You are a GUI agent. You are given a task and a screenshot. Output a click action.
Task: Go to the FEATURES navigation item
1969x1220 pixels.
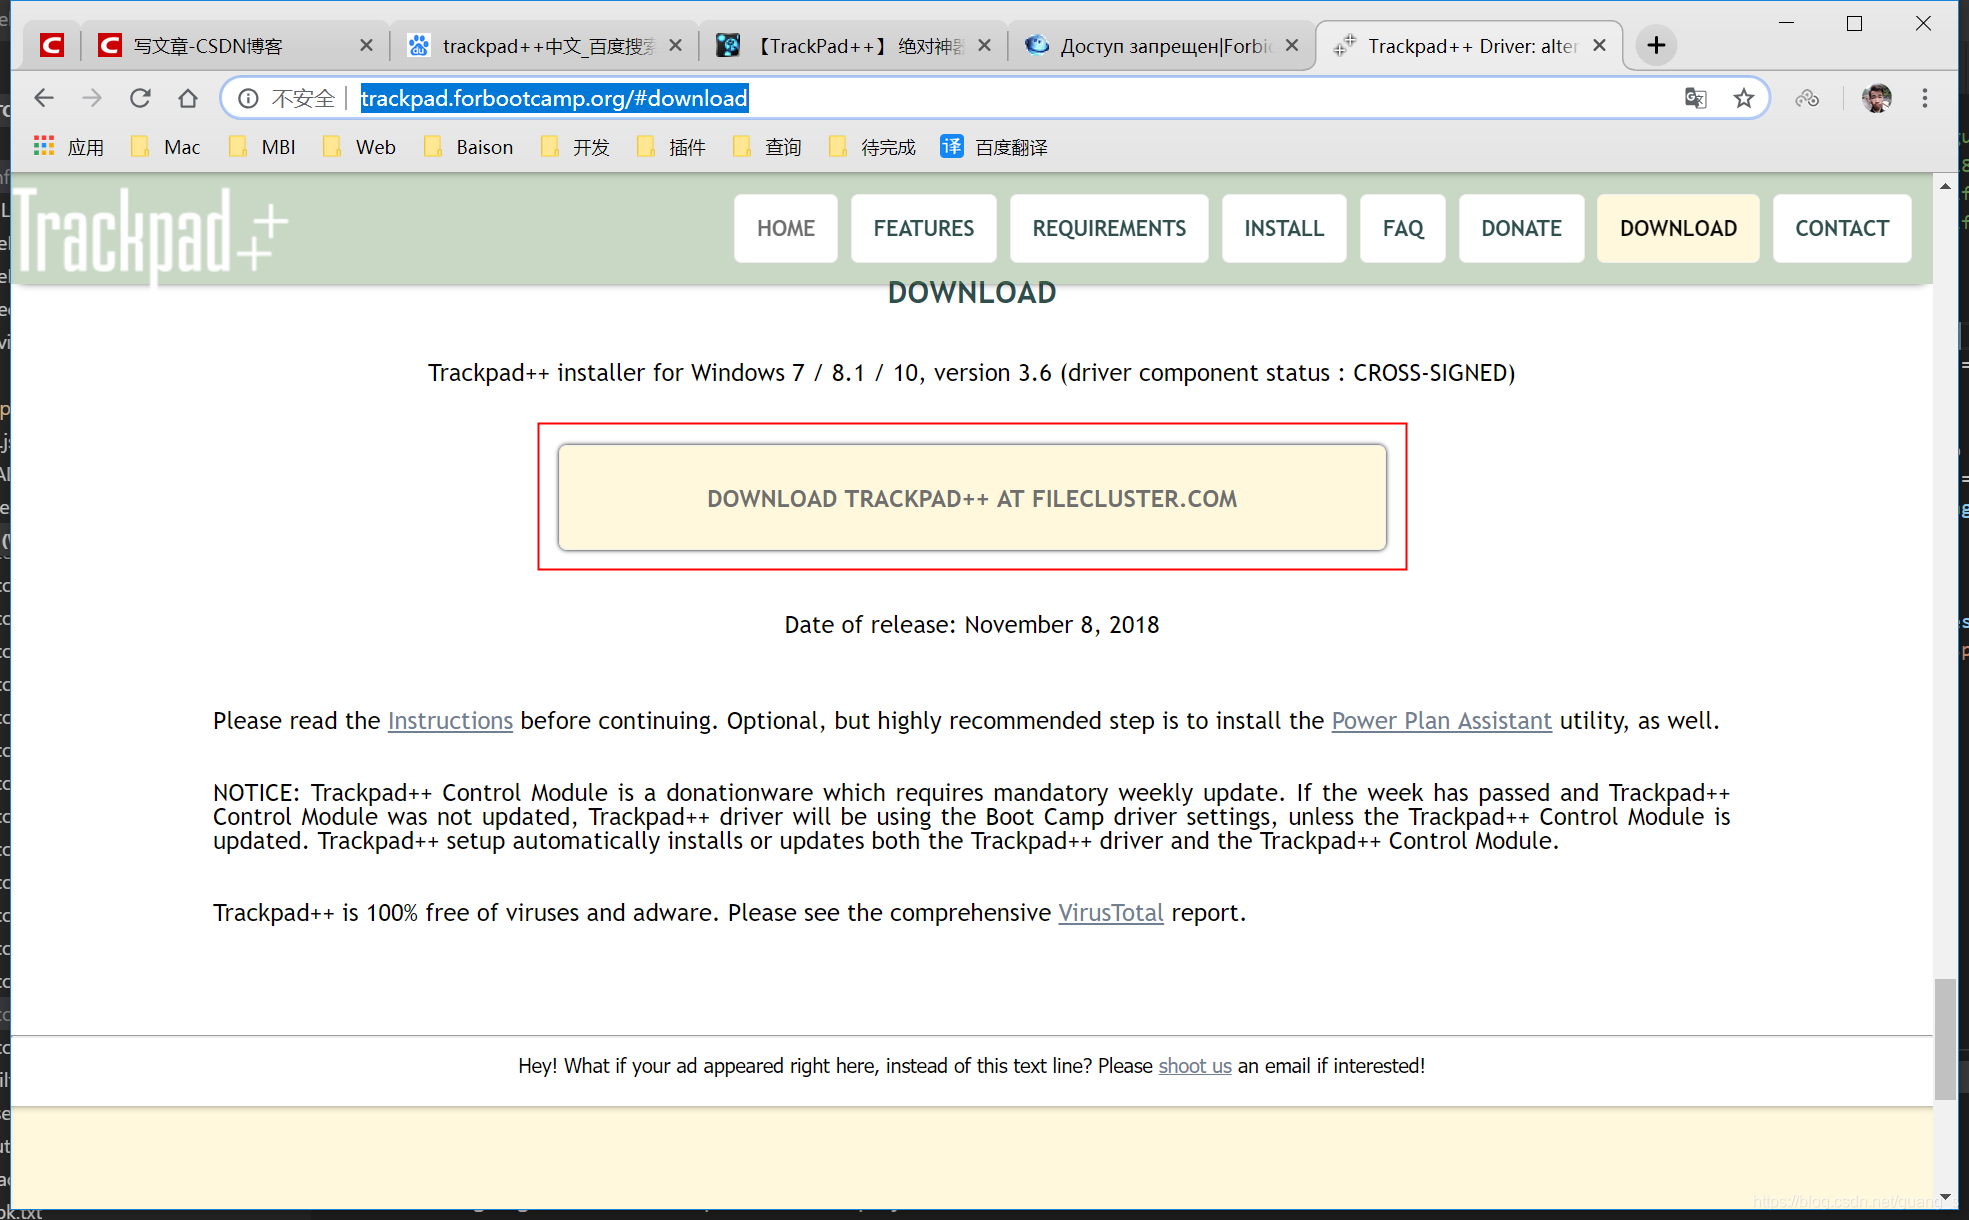[x=923, y=229]
